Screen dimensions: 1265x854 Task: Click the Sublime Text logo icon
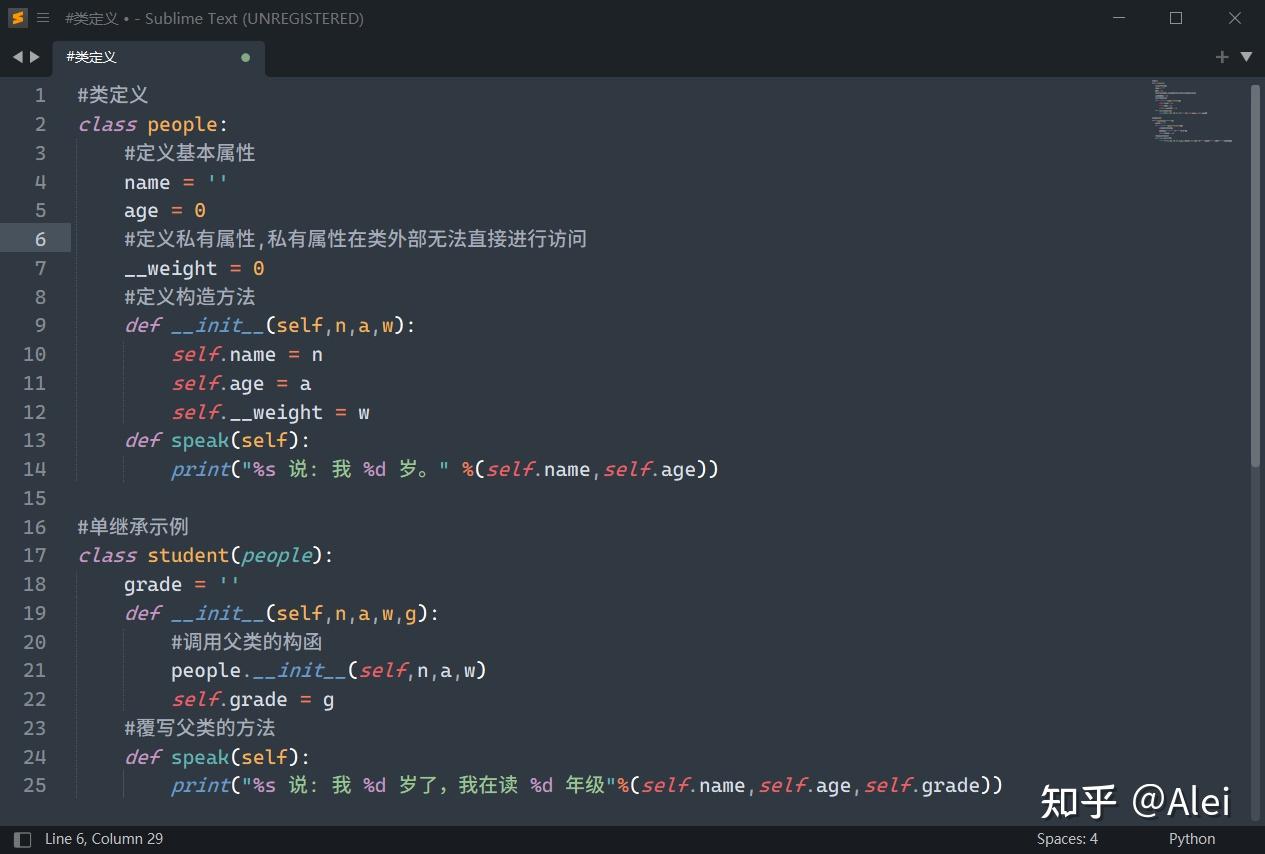[x=18, y=18]
